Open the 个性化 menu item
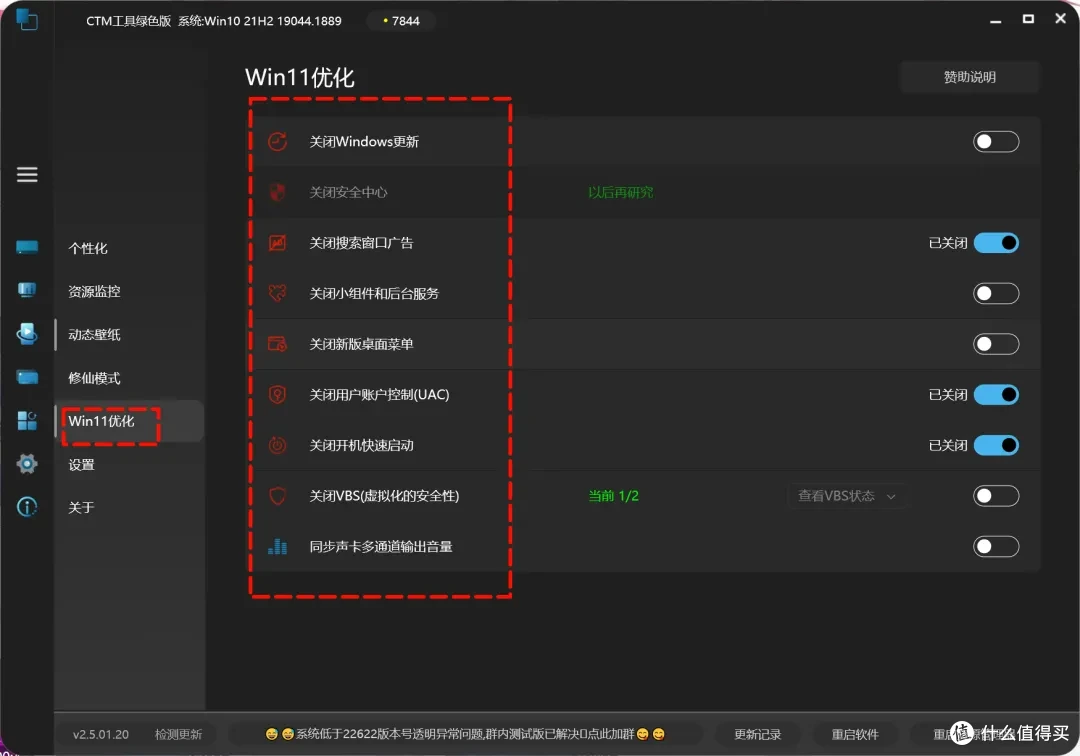Viewport: 1080px width, 756px height. tap(88, 249)
